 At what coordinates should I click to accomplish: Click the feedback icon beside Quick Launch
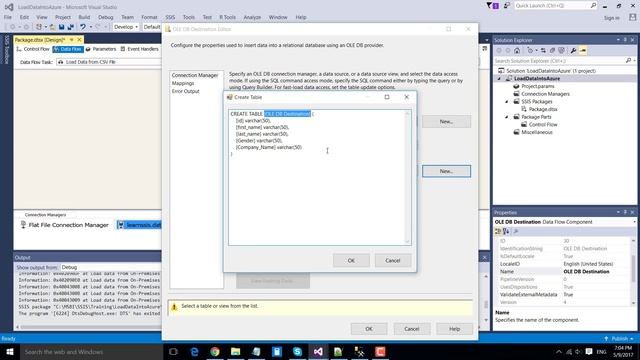point(507,6)
